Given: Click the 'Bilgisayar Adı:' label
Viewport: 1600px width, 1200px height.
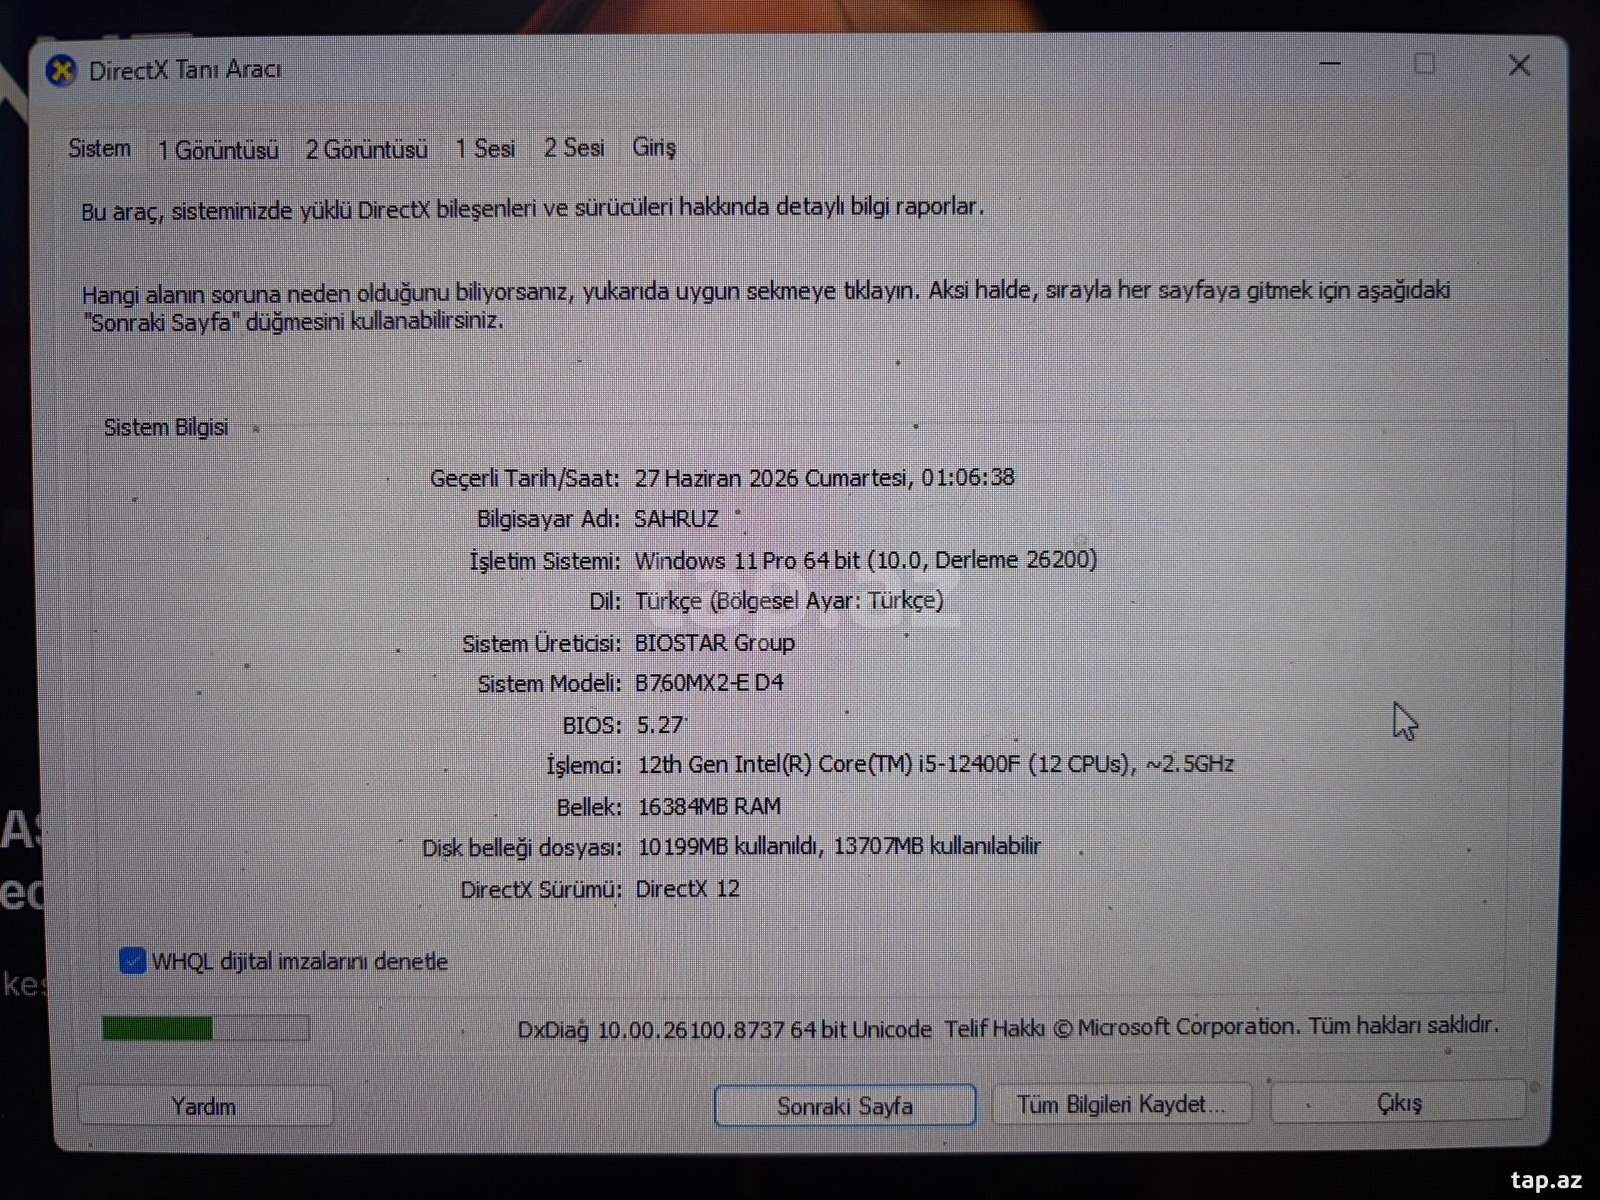Looking at the screenshot, I should click(x=548, y=519).
